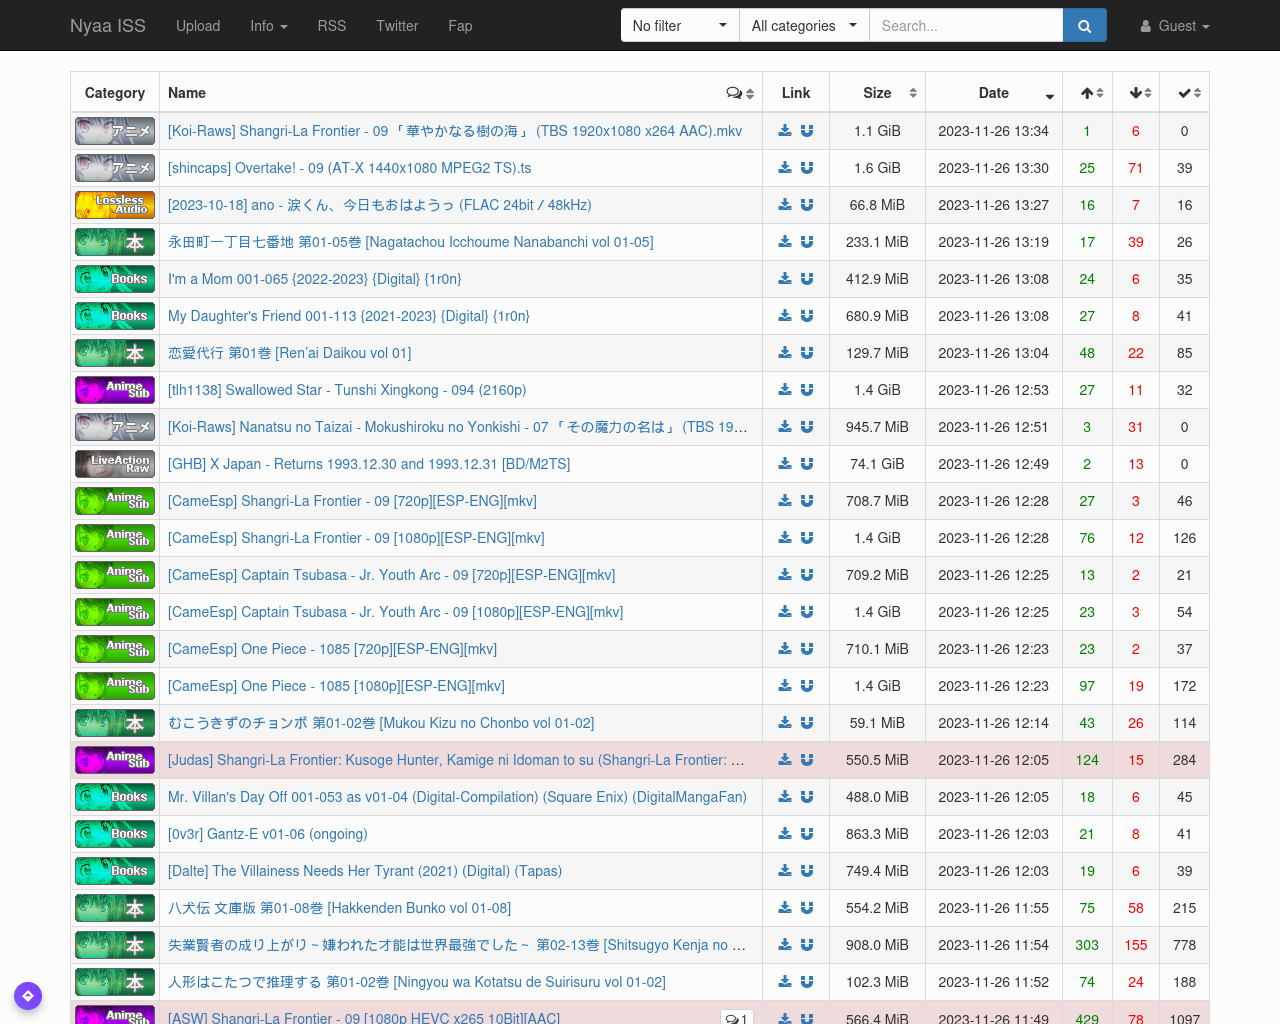
Task: Open Shitsugyo Kenja torrent page
Action: coord(457,945)
